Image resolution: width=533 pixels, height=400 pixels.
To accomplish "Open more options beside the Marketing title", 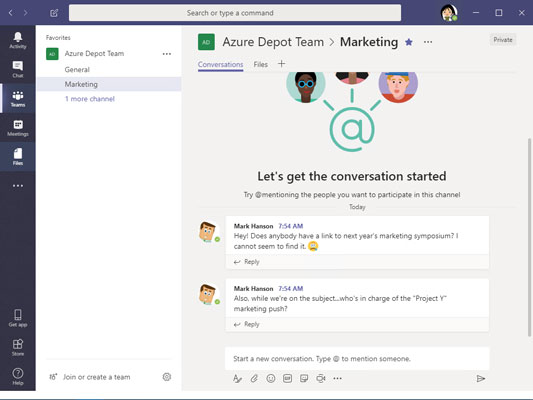I will [x=428, y=42].
